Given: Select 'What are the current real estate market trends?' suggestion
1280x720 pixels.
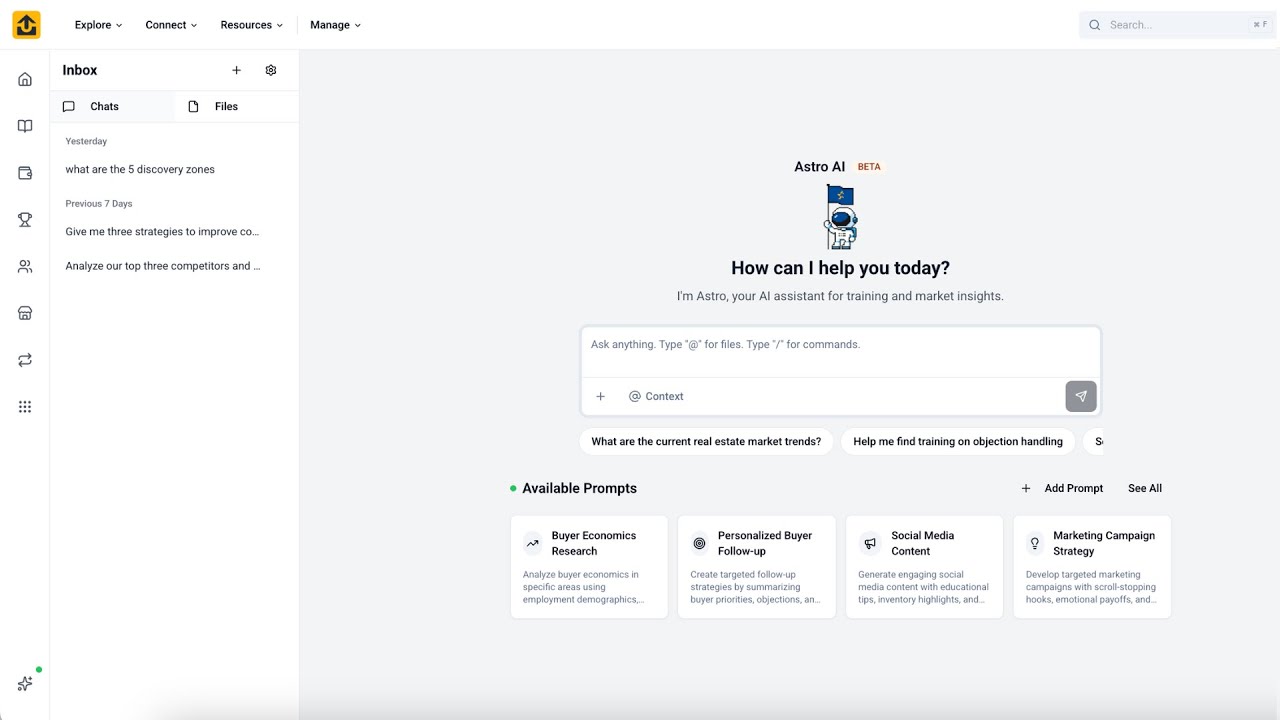Looking at the screenshot, I should (706, 441).
